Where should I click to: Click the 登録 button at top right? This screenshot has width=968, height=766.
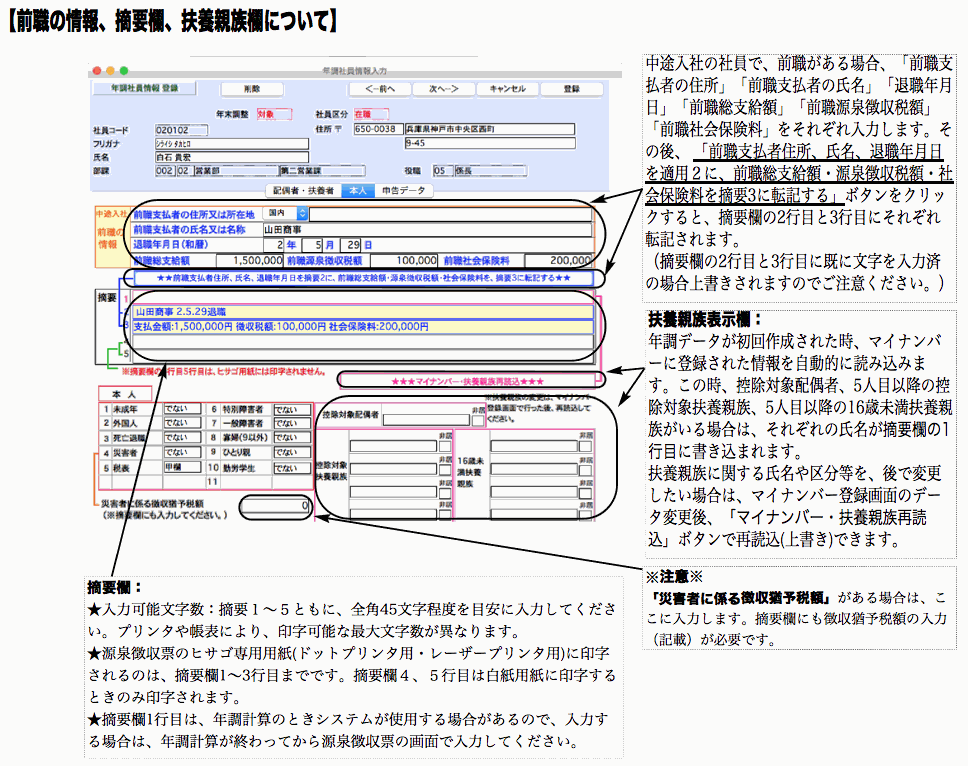[x=571, y=88]
